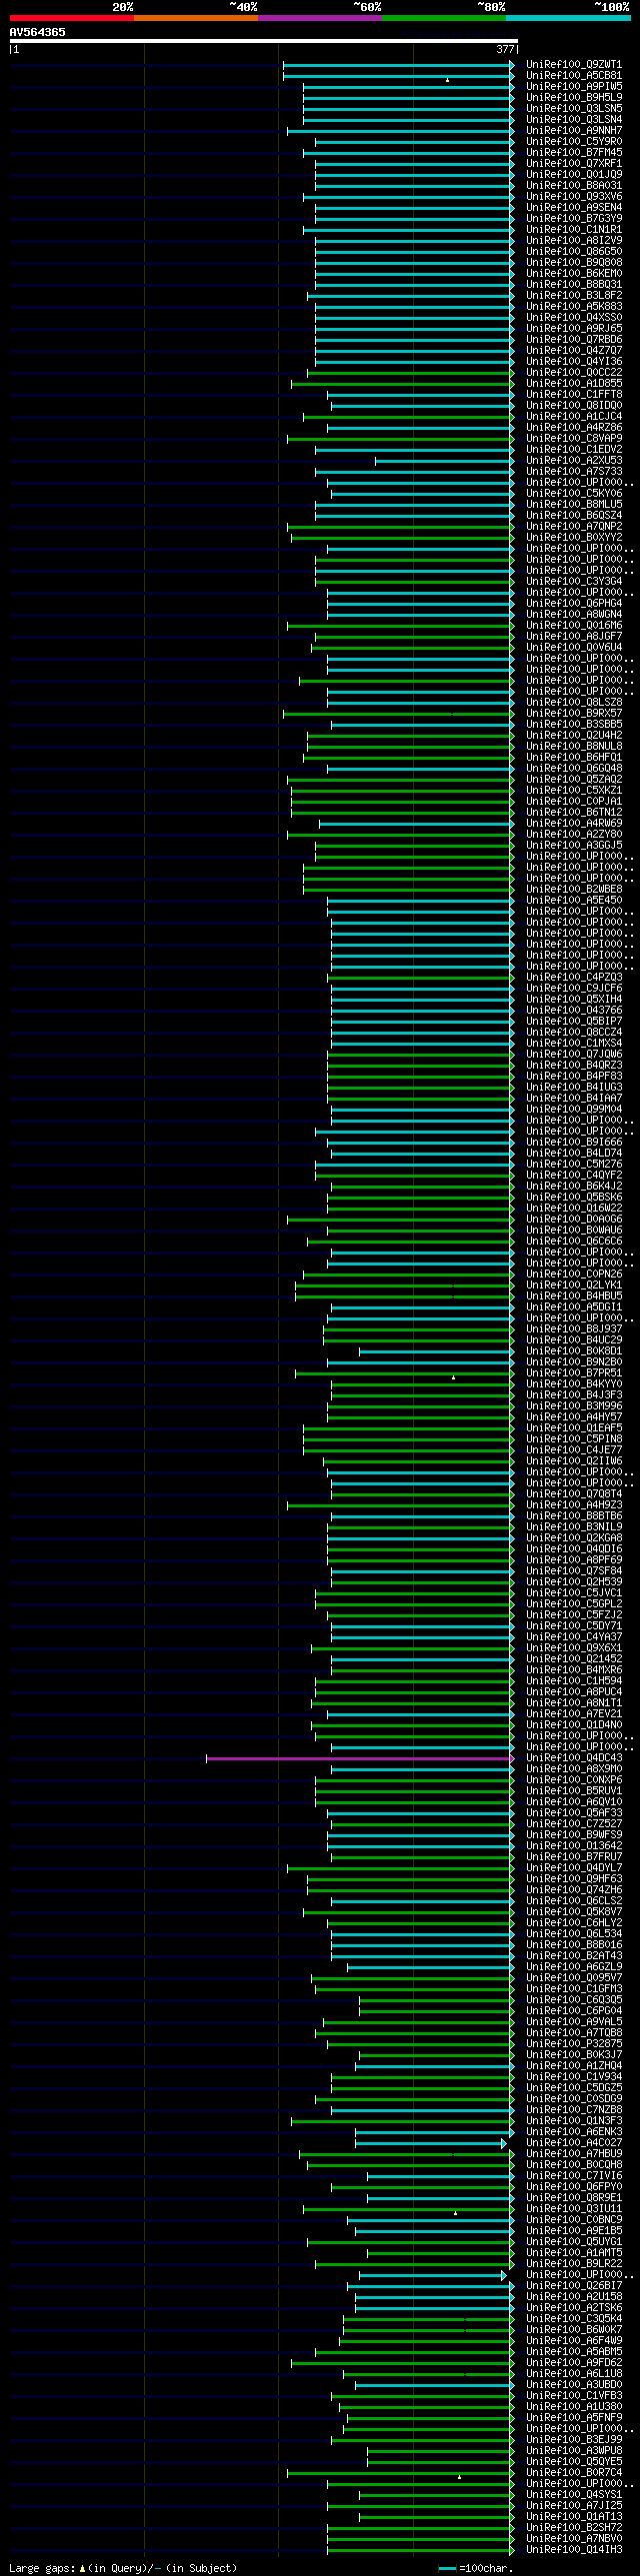Screen dimensions: 640x2576
Task: Select UniRef100_A7S733 hit name
Action: [x=574, y=472]
